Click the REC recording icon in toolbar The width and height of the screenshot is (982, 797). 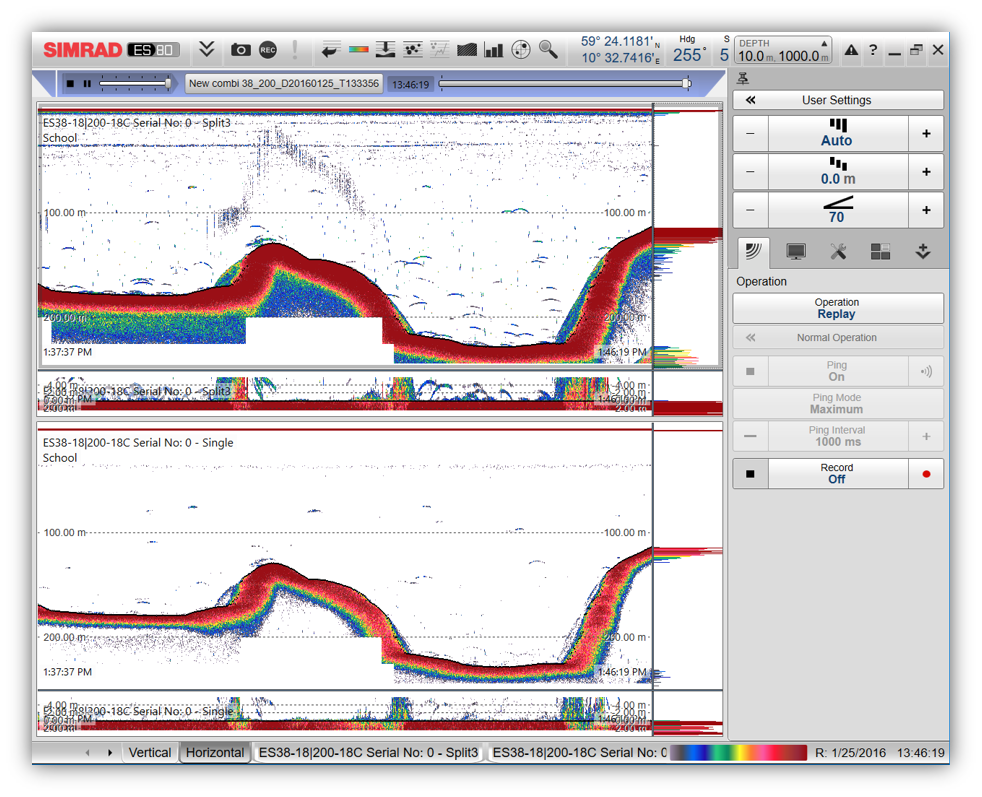coord(268,49)
